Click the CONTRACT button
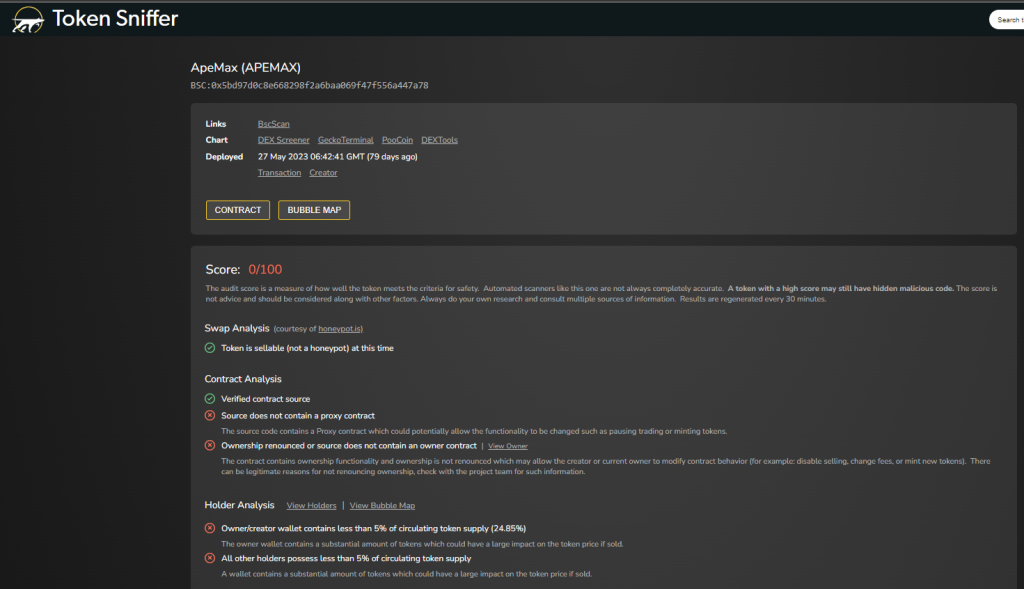Viewport: 1024px width, 589px height. point(238,210)
